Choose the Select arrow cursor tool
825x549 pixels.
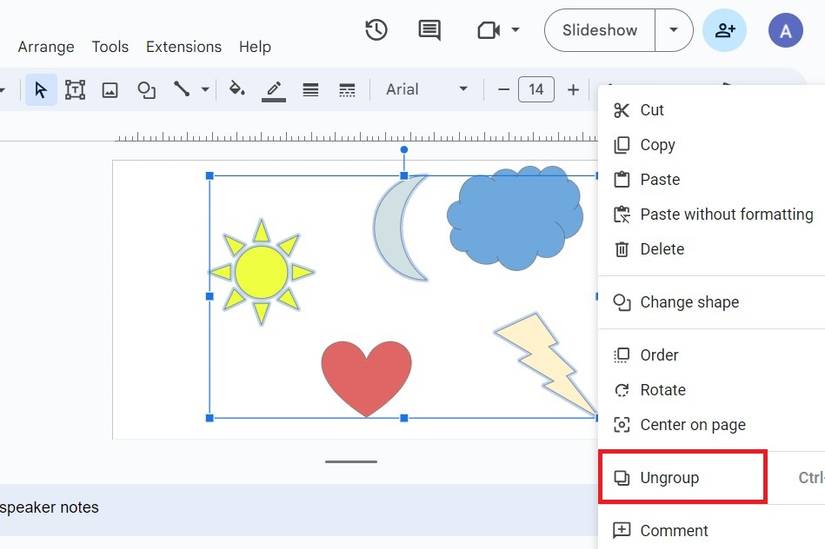coord(41,90)
